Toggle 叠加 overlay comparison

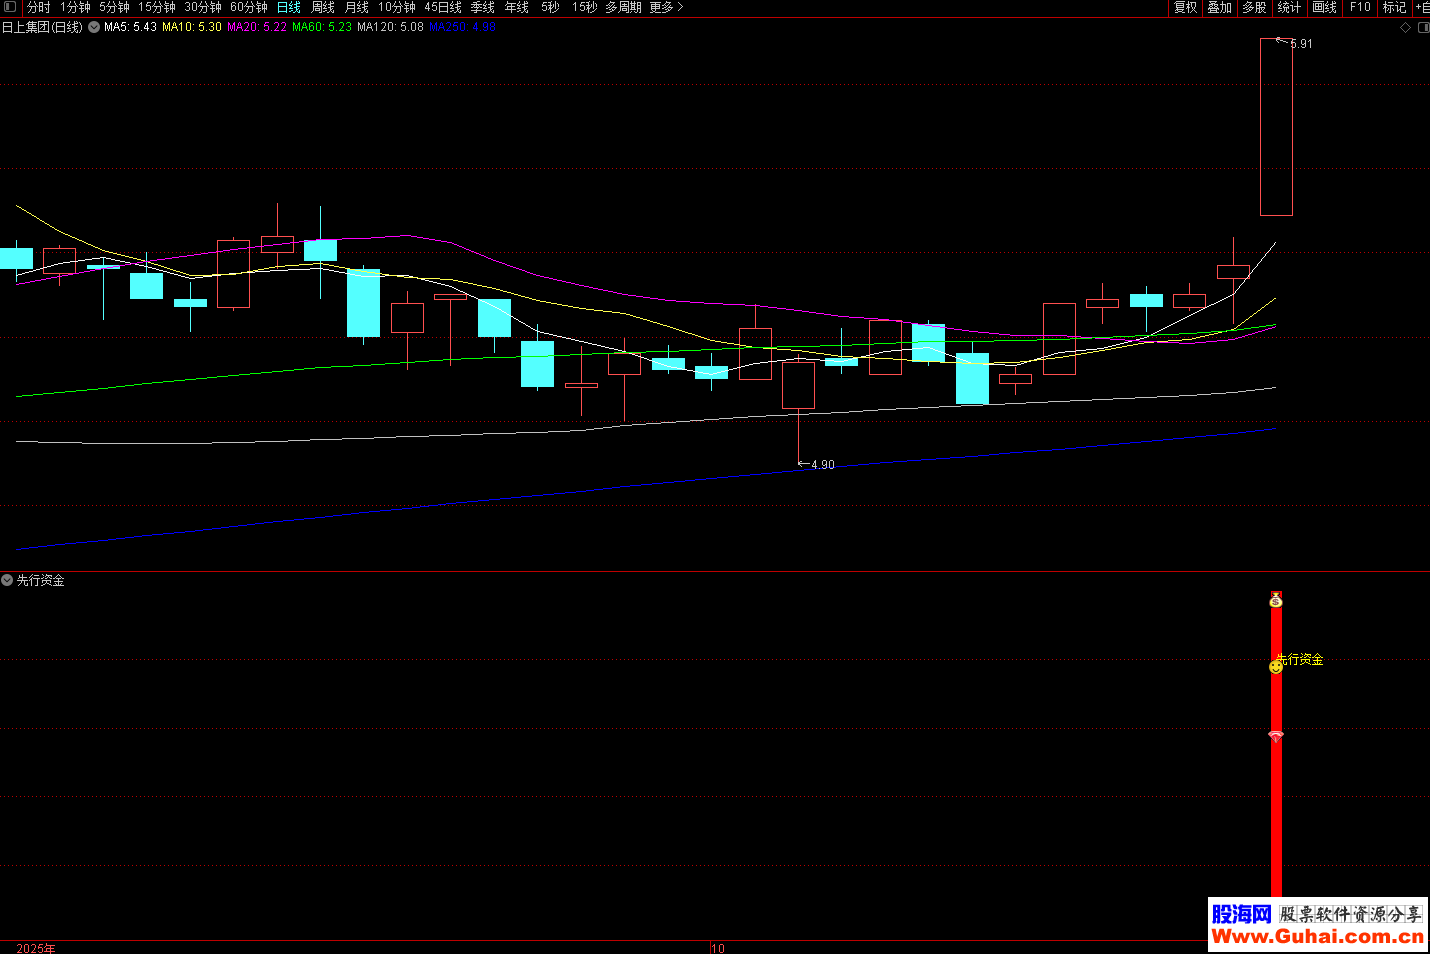coord(1219,7)
